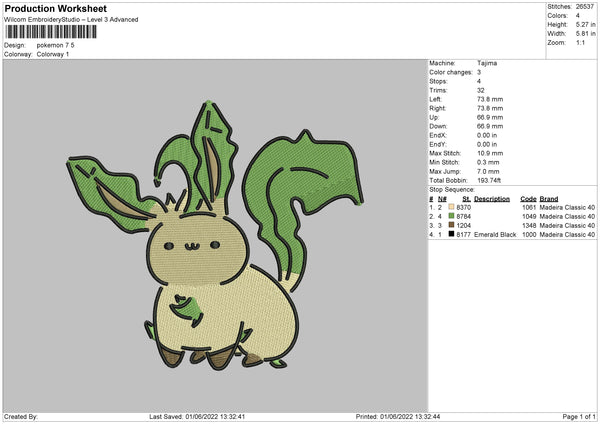Click the black color swatch for thread 8177
The height and width of the screenshot is (424, 600).
coord(451,234)
